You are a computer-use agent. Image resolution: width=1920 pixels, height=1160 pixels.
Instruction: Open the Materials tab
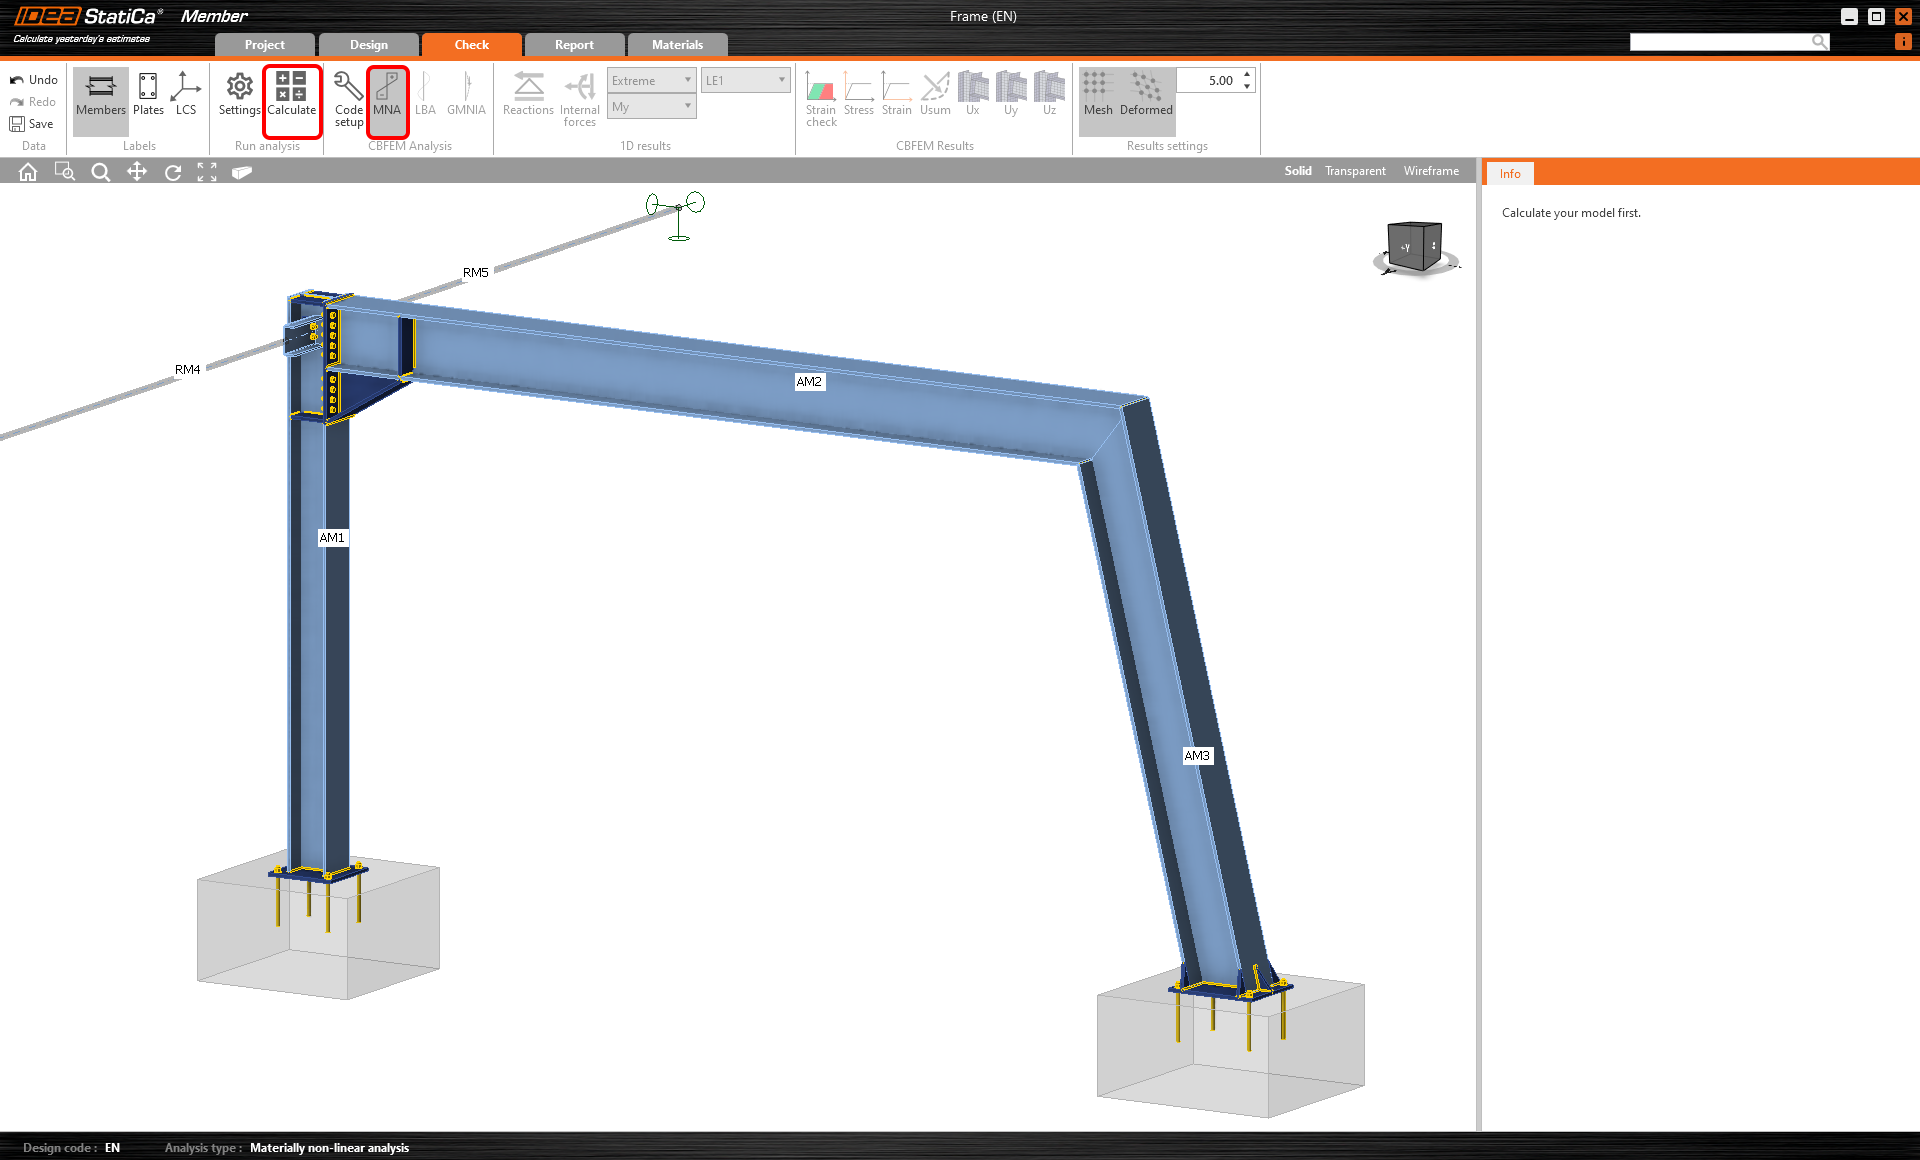pyautogui.click(x=677, y=45)
